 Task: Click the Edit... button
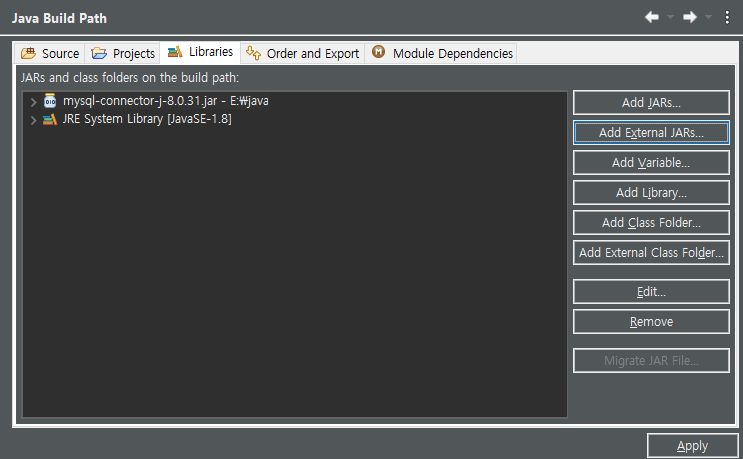[651, 292]
